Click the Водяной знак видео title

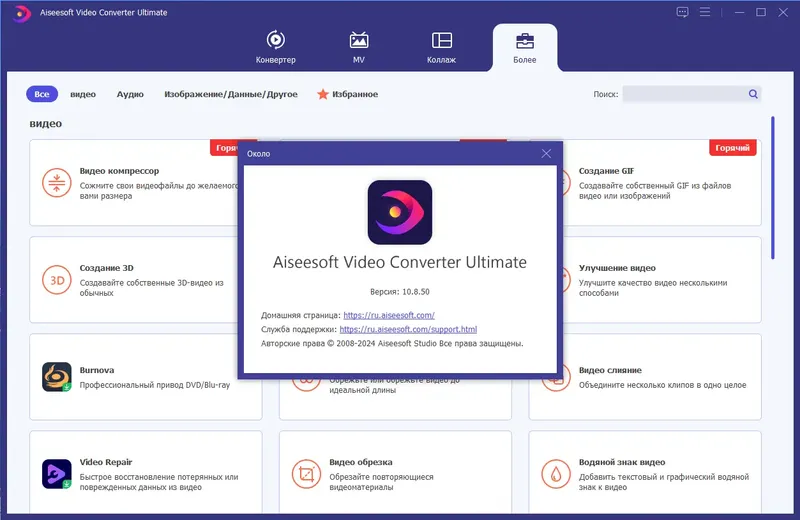coord(622,462)
